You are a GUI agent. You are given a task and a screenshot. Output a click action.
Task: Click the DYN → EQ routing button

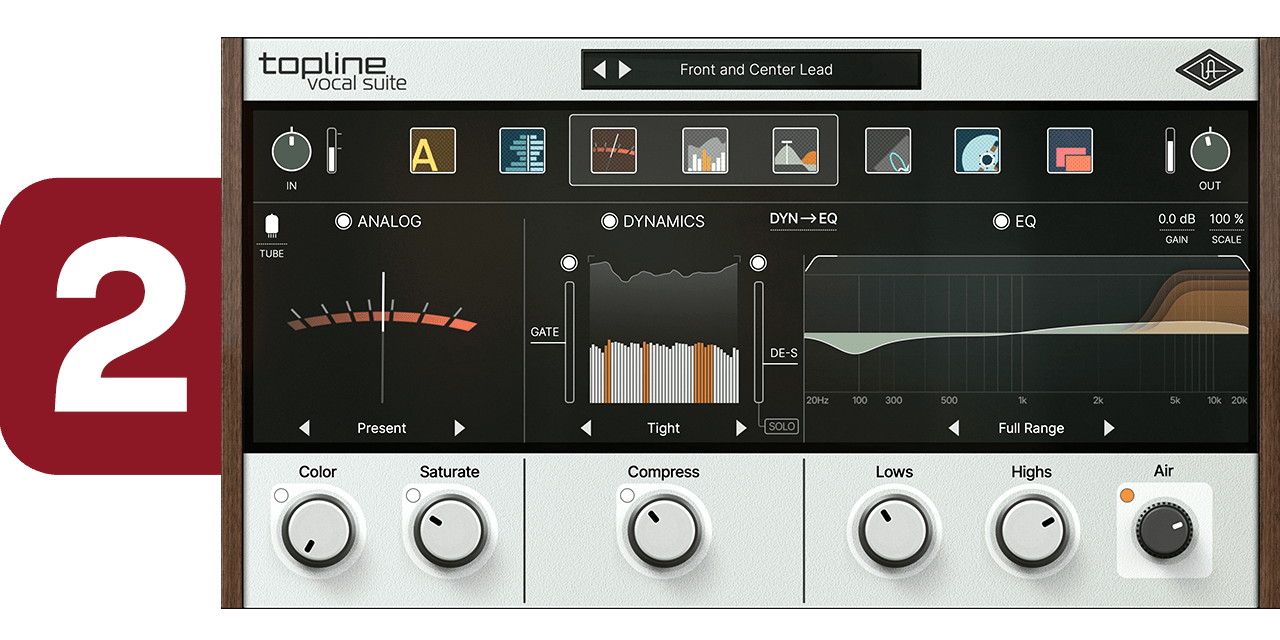click(x=803, y=219)
